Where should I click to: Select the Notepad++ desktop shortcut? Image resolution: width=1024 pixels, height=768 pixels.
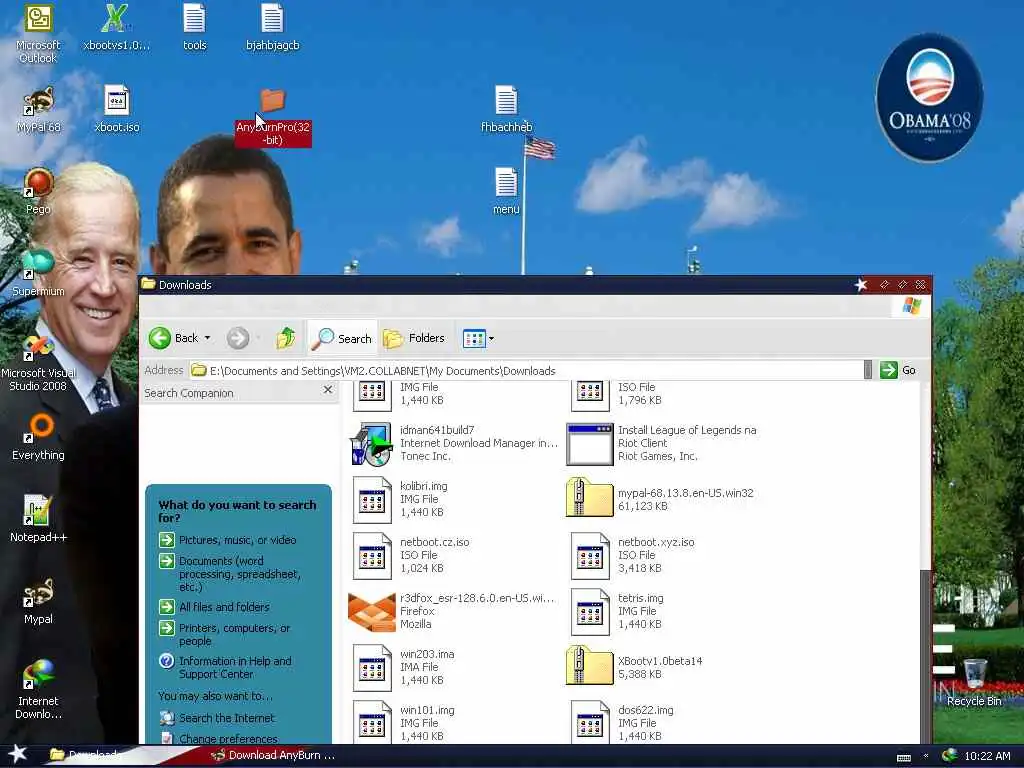(x=38, y=519)
